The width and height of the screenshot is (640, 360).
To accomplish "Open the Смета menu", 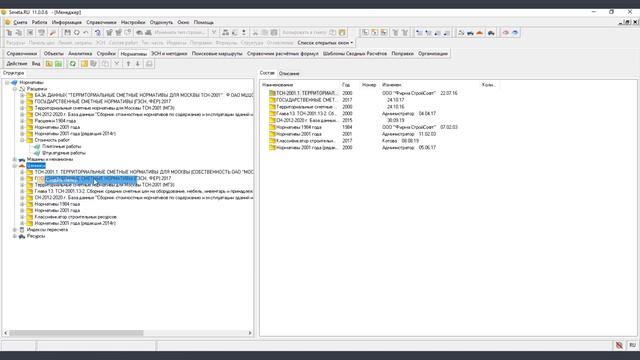I will pyautogui.click(x=20, y=22).
